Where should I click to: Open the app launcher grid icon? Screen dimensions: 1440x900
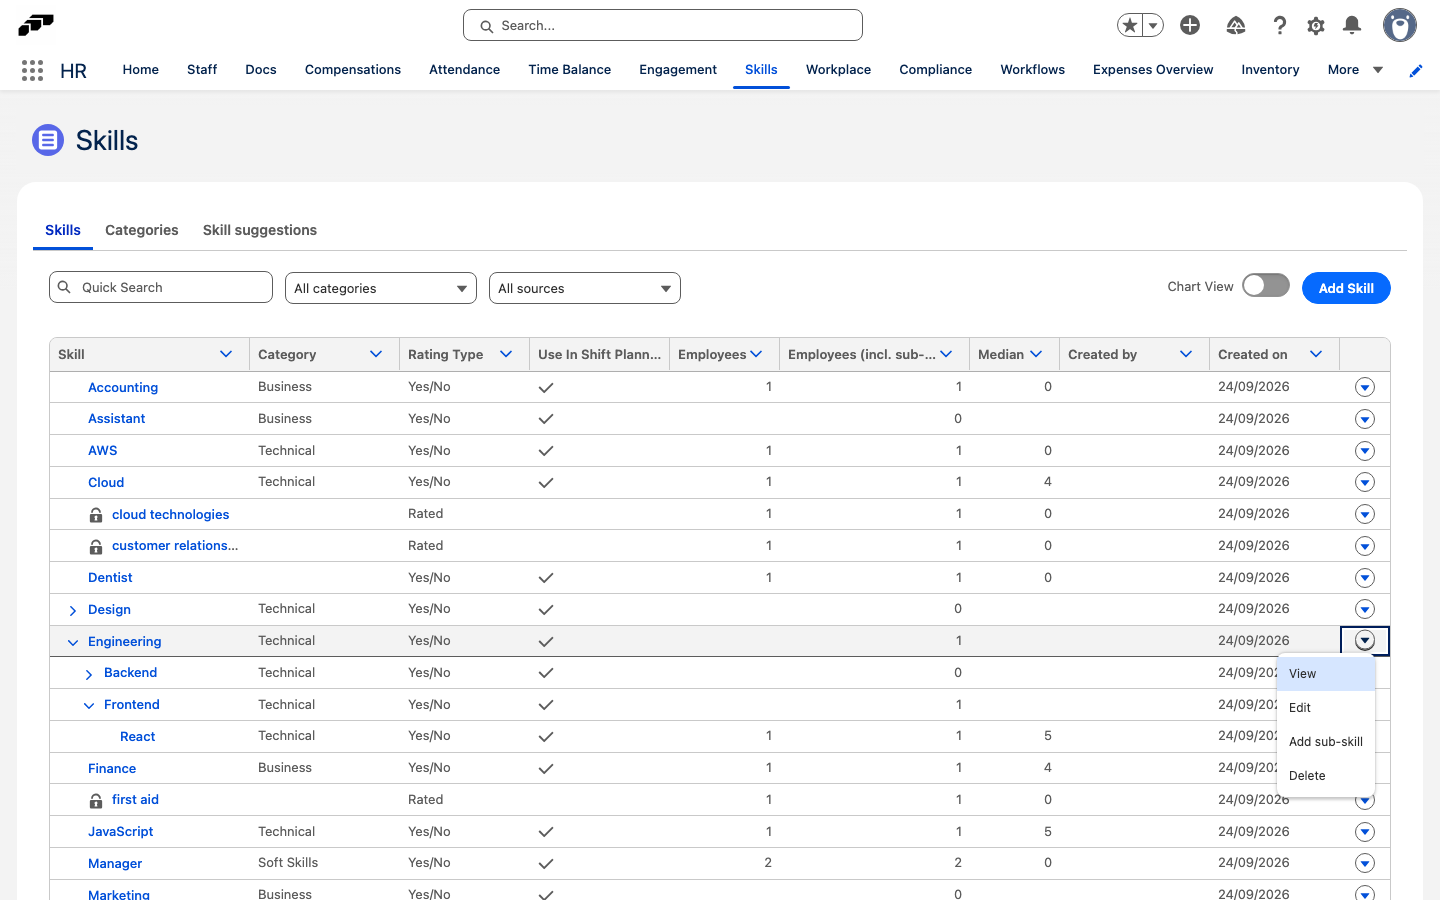tap(32, 70)
